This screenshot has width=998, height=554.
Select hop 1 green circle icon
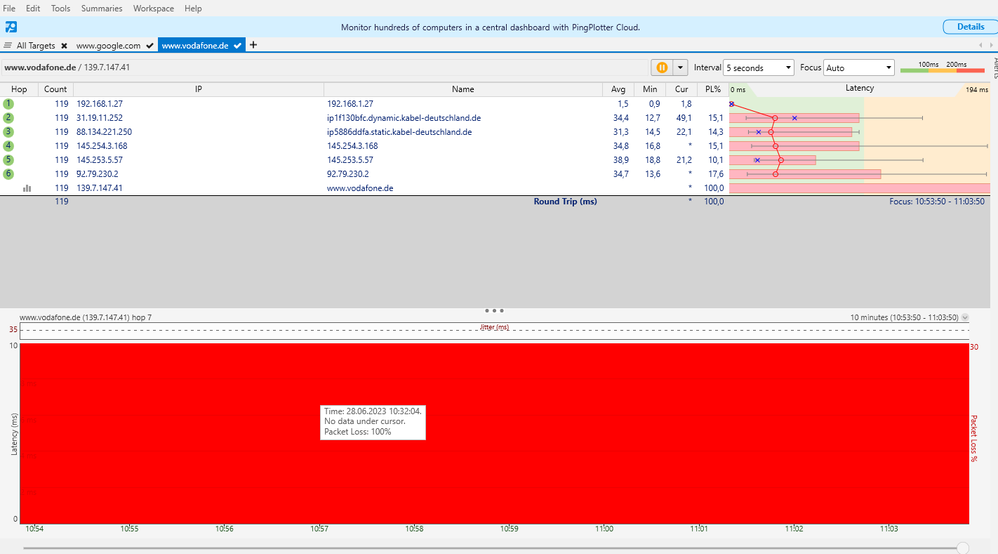[8, 103]
